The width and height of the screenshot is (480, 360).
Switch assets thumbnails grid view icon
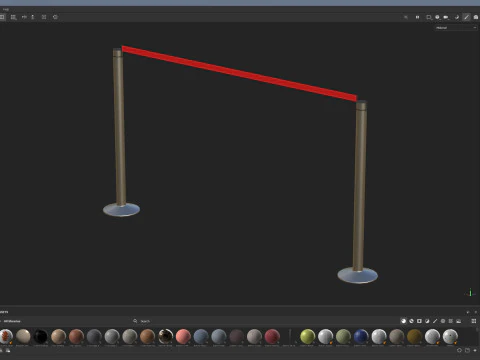click(x=474, y=321)
